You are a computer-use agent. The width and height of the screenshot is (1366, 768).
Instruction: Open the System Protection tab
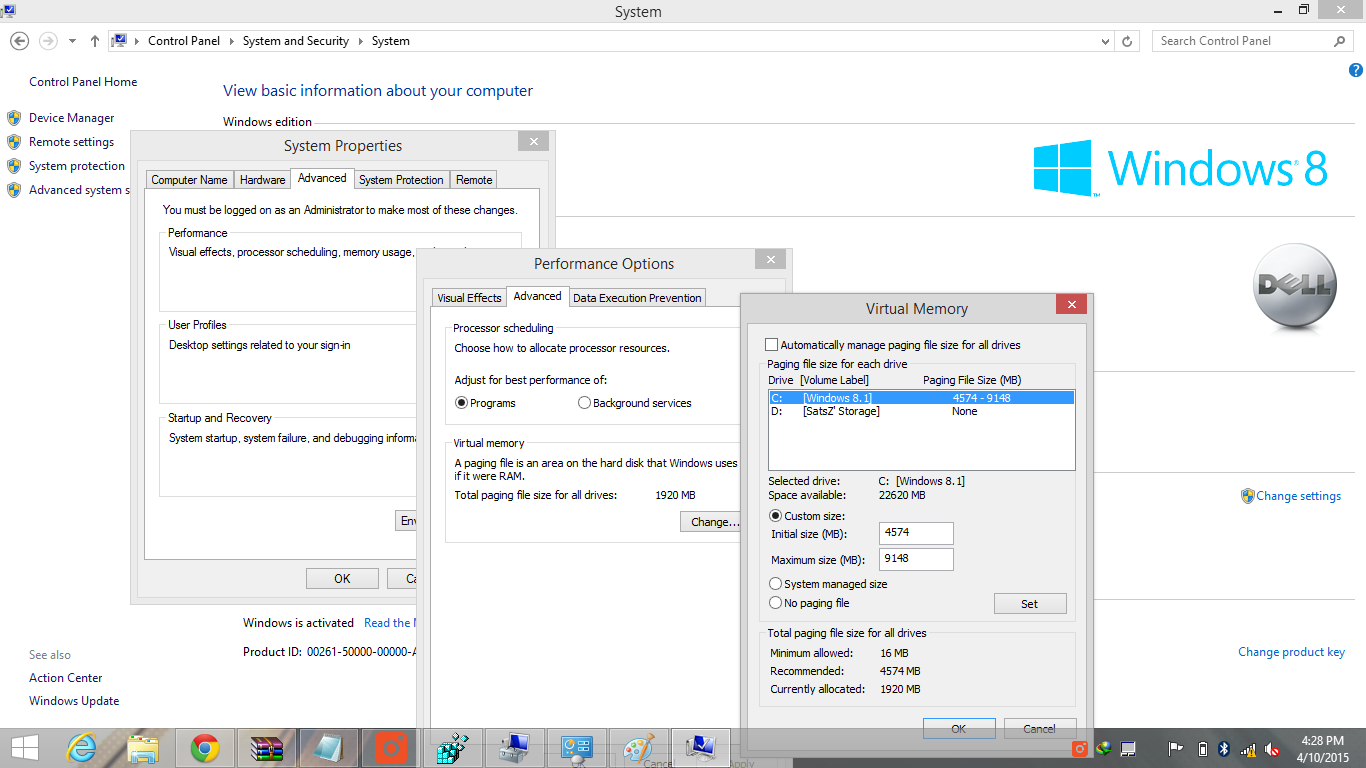click(401, 180)
